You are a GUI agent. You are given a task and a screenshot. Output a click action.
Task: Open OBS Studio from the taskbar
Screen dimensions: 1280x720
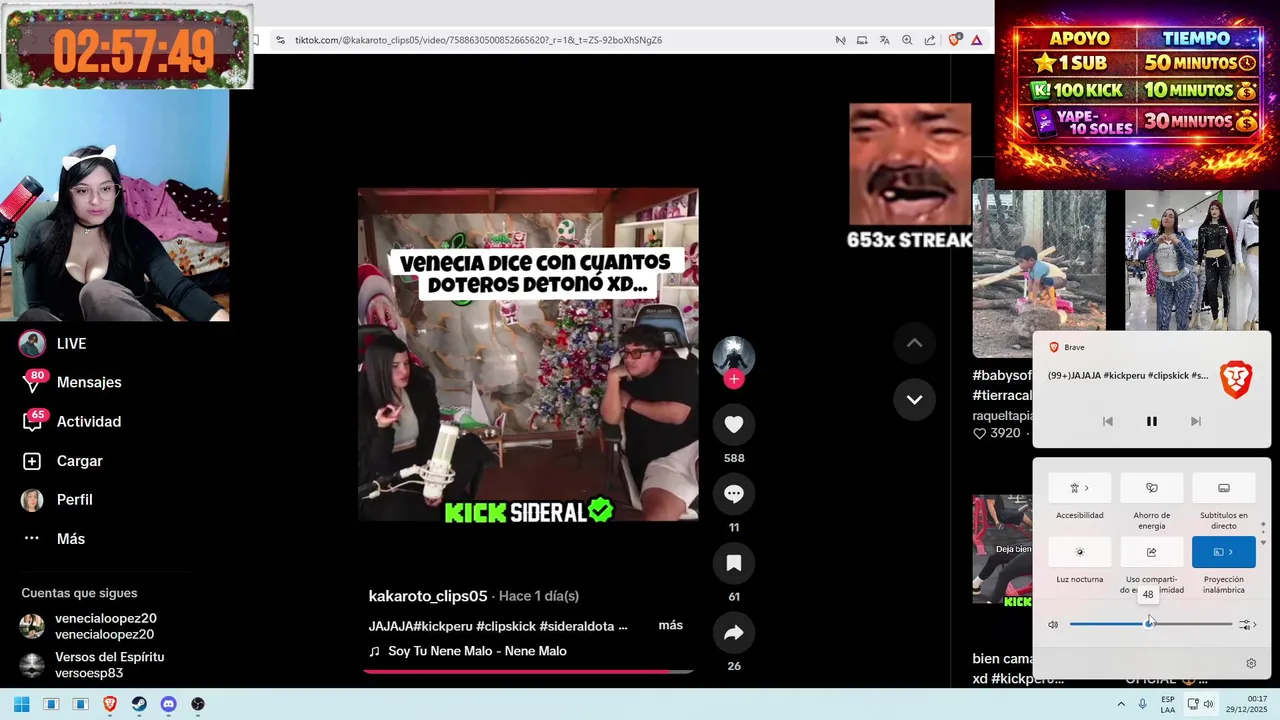pos(198,704)
